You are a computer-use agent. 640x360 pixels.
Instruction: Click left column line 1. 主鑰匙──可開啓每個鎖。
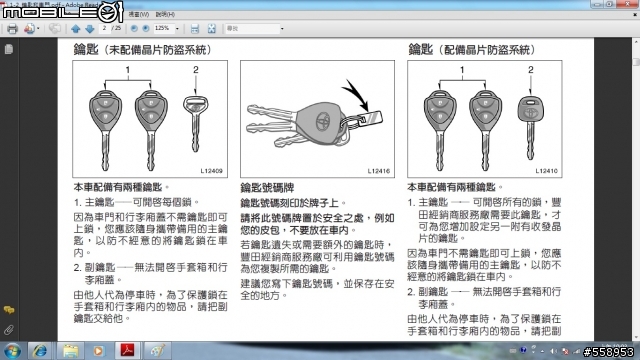tap(137, 202)
